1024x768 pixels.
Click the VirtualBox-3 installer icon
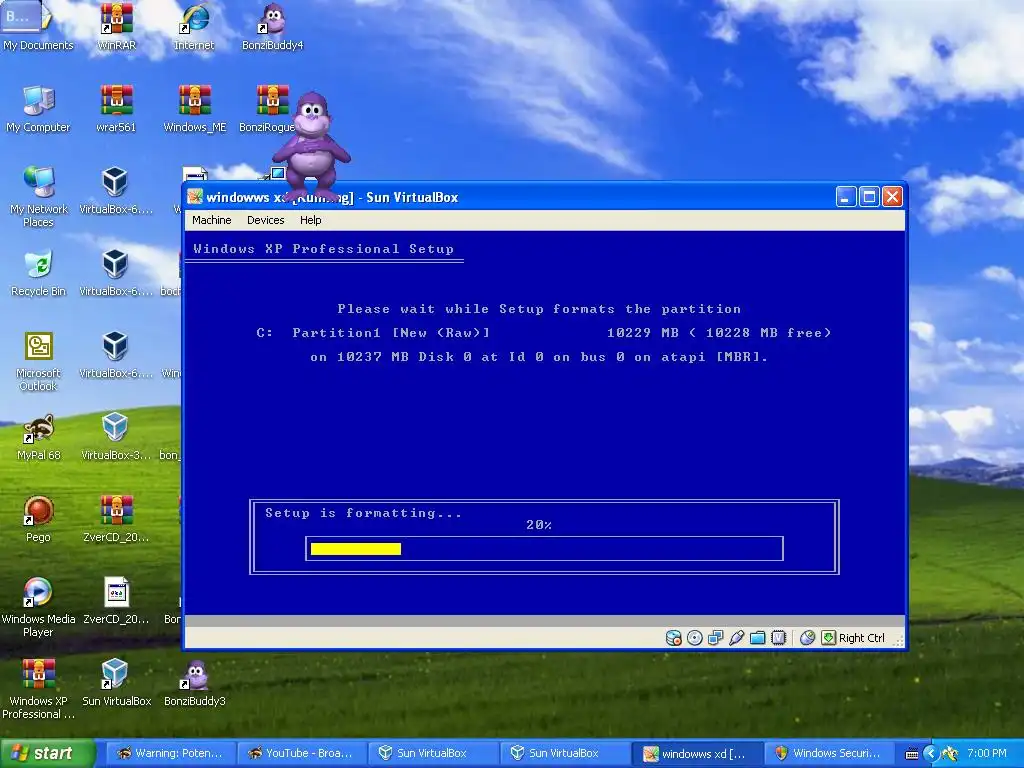click(x=116, y=437)
